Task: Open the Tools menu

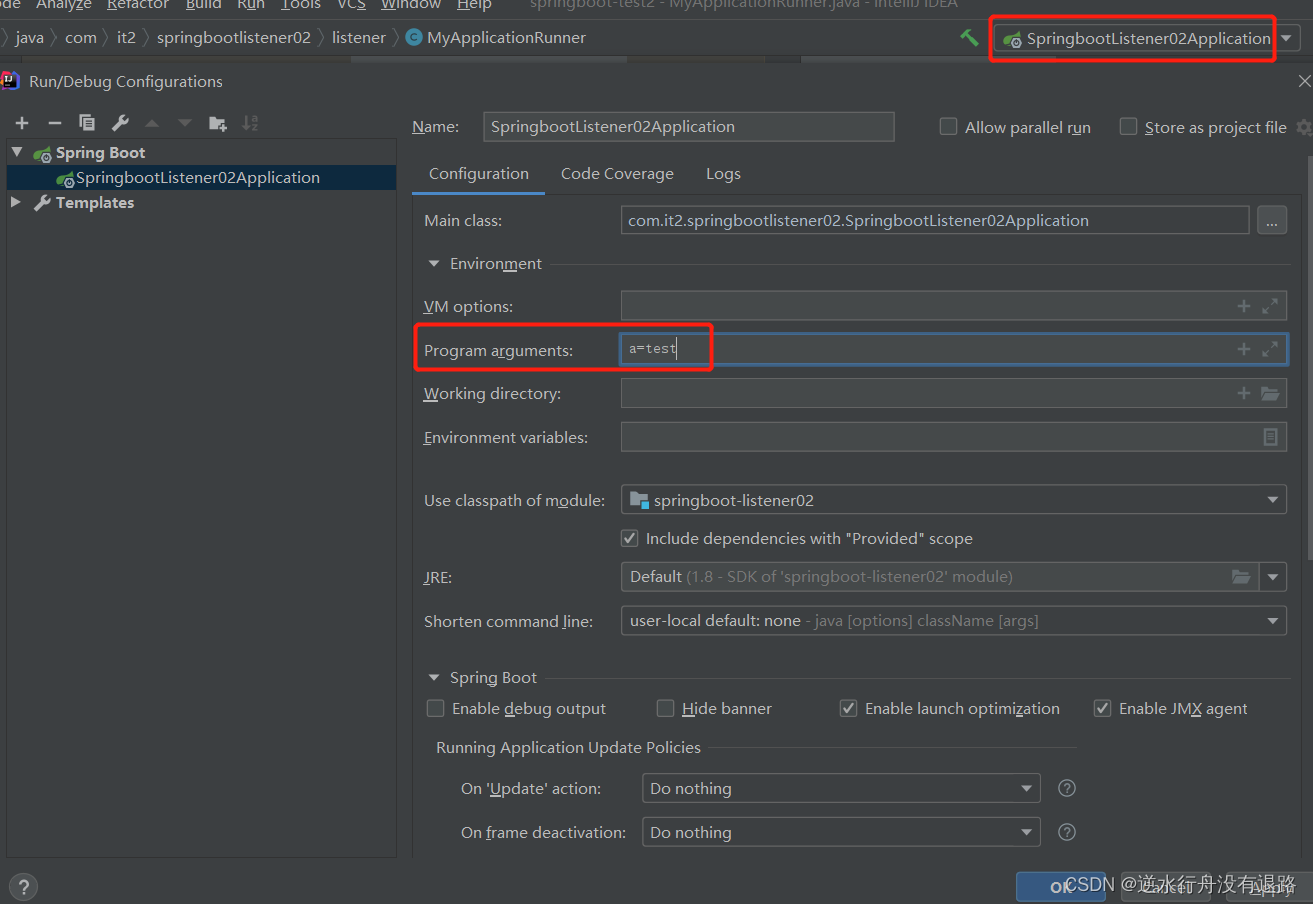Action: click(301, 5)
